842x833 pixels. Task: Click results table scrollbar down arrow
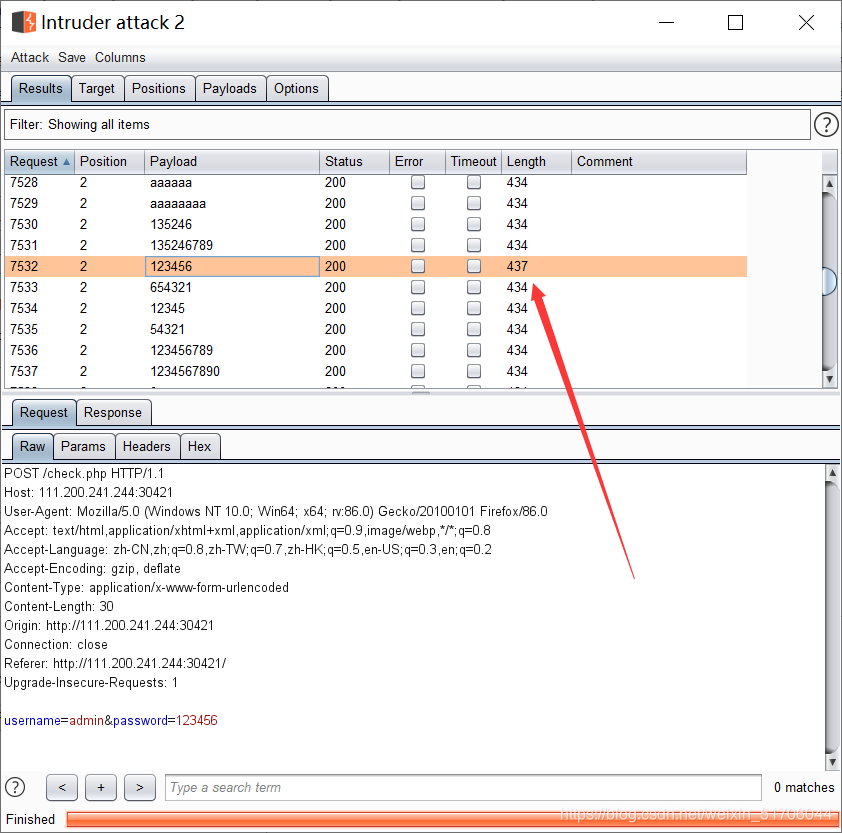point(830,379)
